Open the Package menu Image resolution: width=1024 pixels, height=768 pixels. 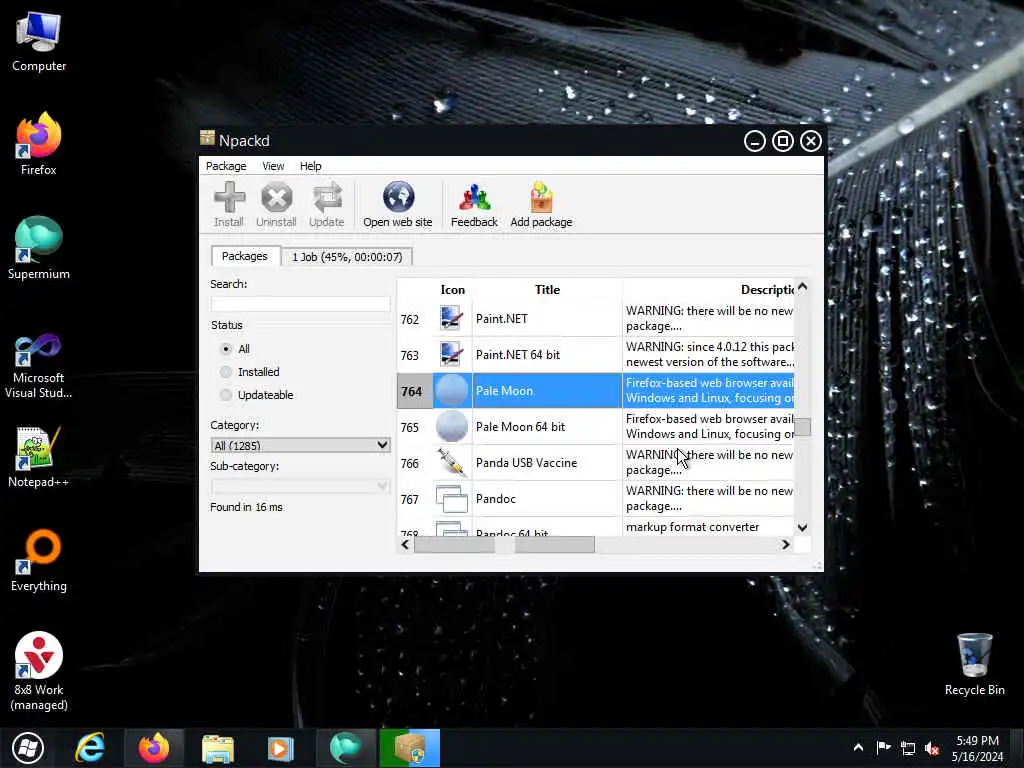point(226,166)
